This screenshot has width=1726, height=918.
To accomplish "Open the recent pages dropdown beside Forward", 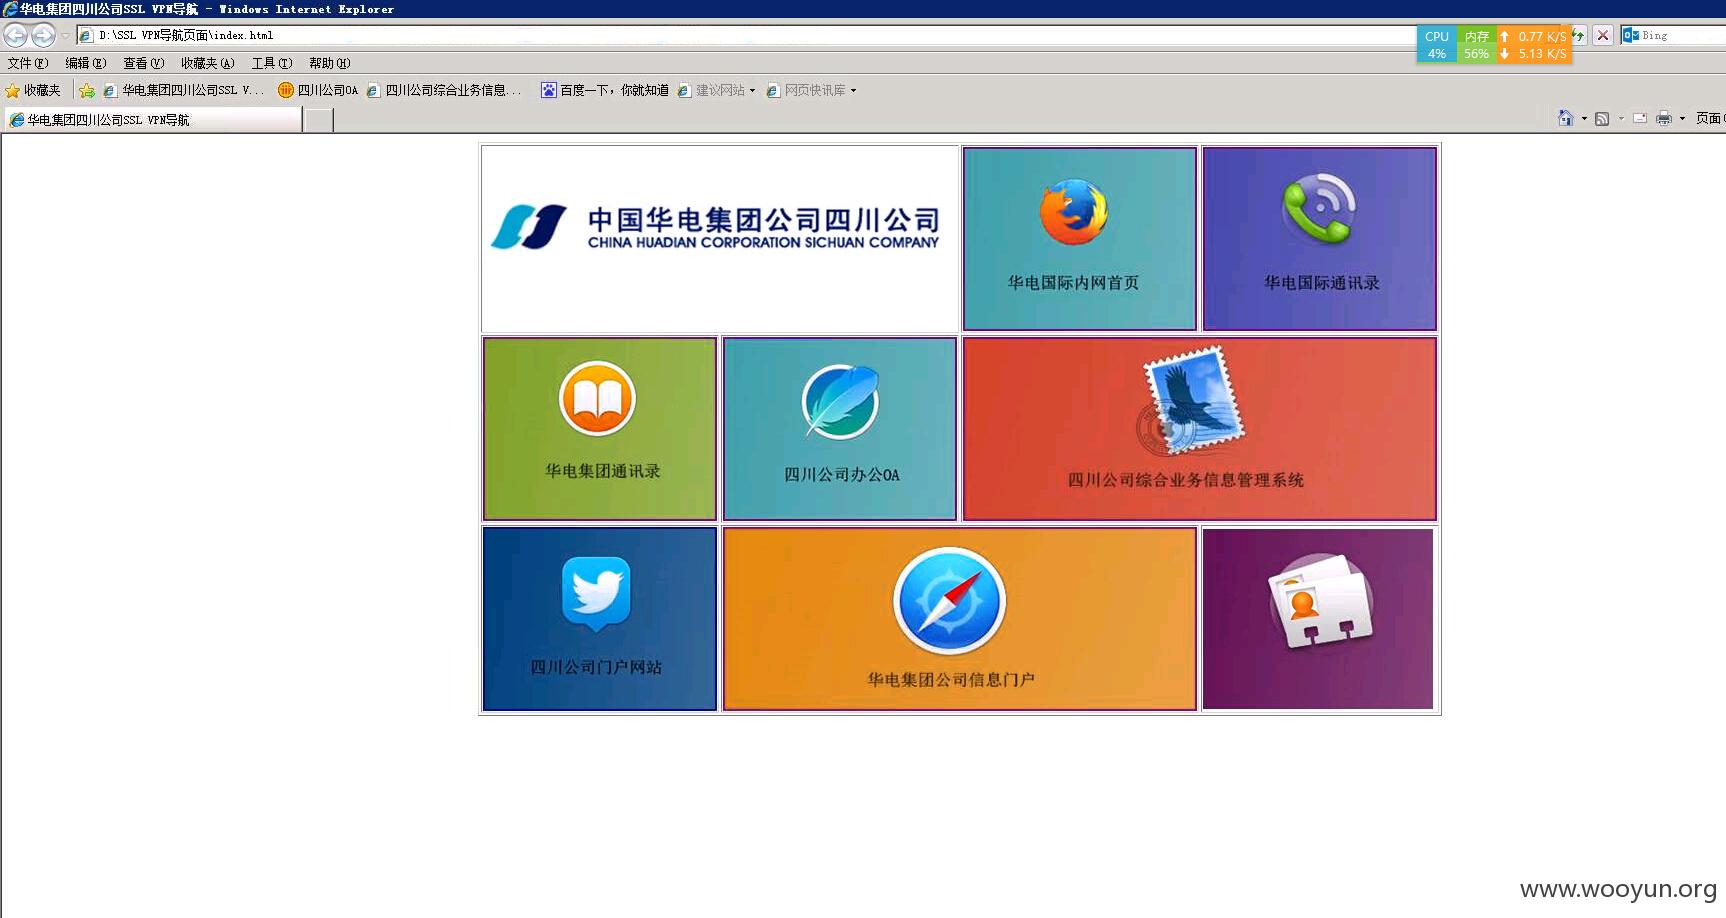I will pyautogui.click(x=65, y=36).
